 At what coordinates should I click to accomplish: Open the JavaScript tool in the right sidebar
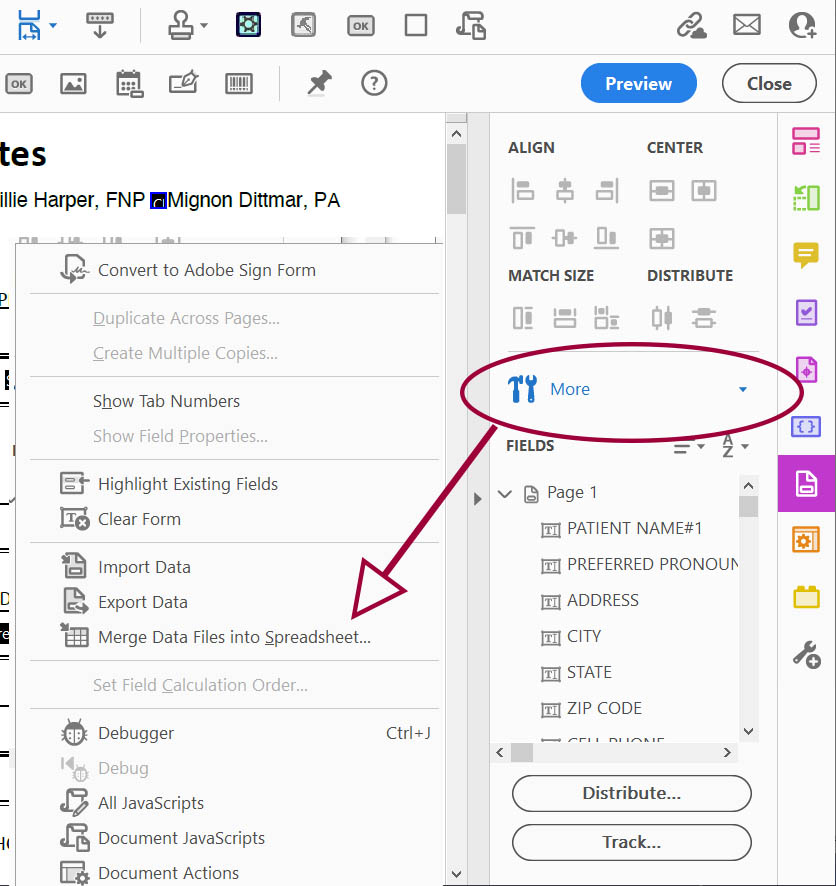(x=806, y=427)
